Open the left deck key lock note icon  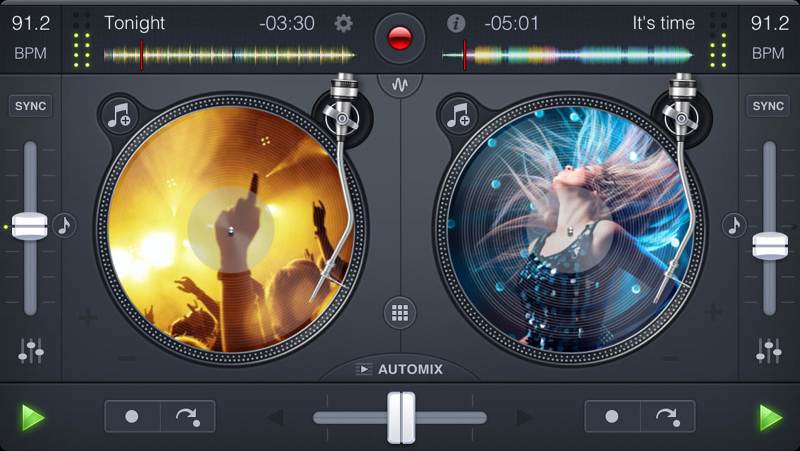[x=64, y=225]
